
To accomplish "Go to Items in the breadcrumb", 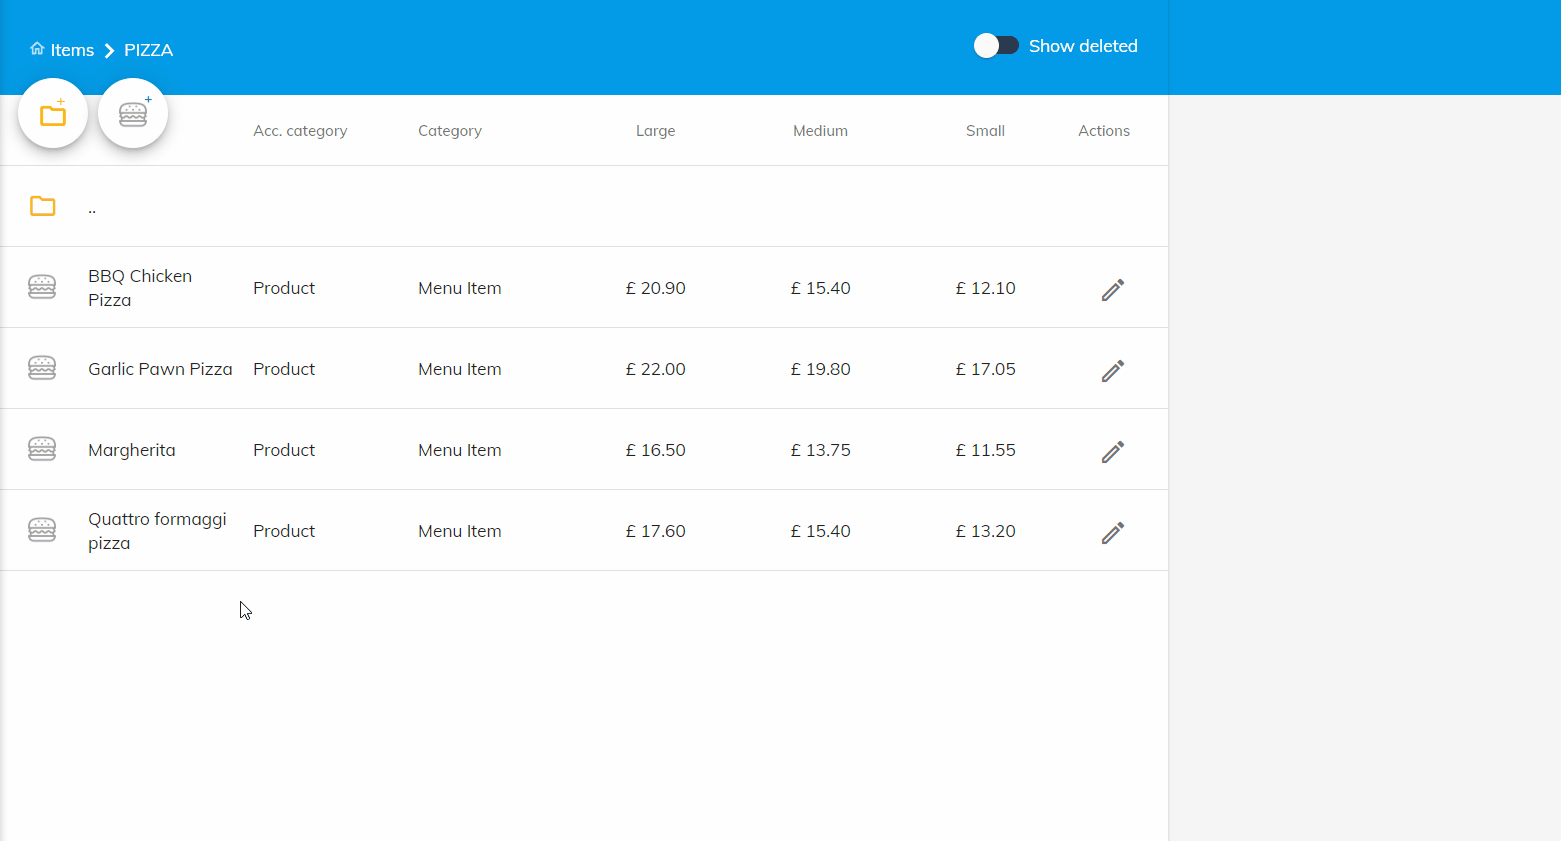I will (x=72, y=50).
